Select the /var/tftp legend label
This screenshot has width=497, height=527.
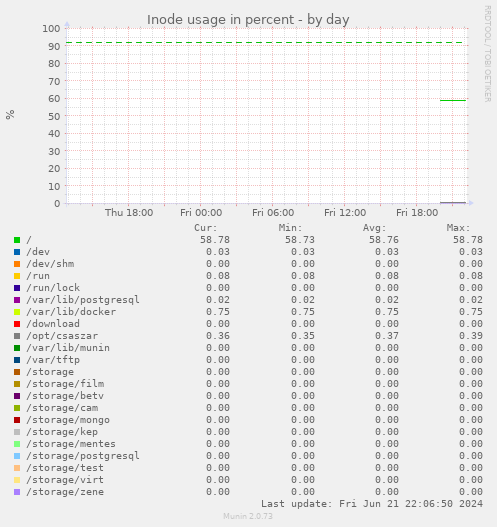[53, 360]
